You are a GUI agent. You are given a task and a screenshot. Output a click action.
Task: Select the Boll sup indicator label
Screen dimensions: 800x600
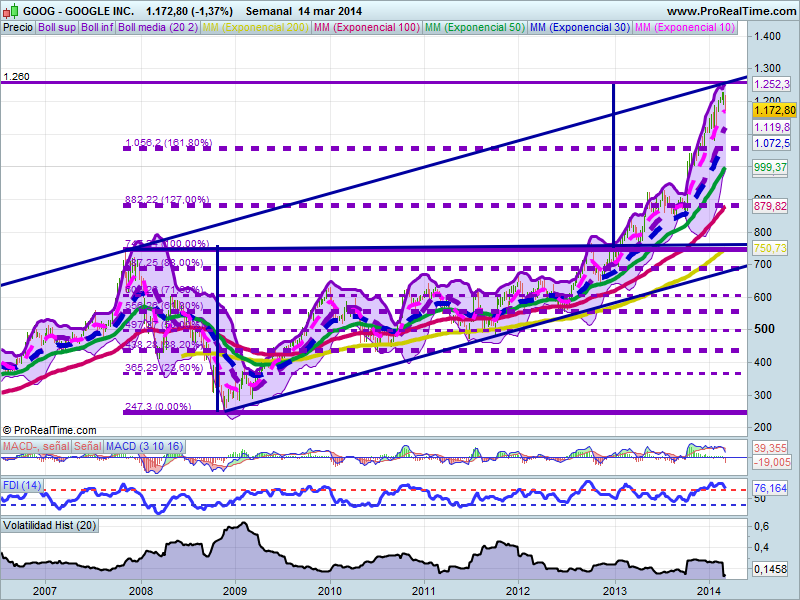[57, 28]
